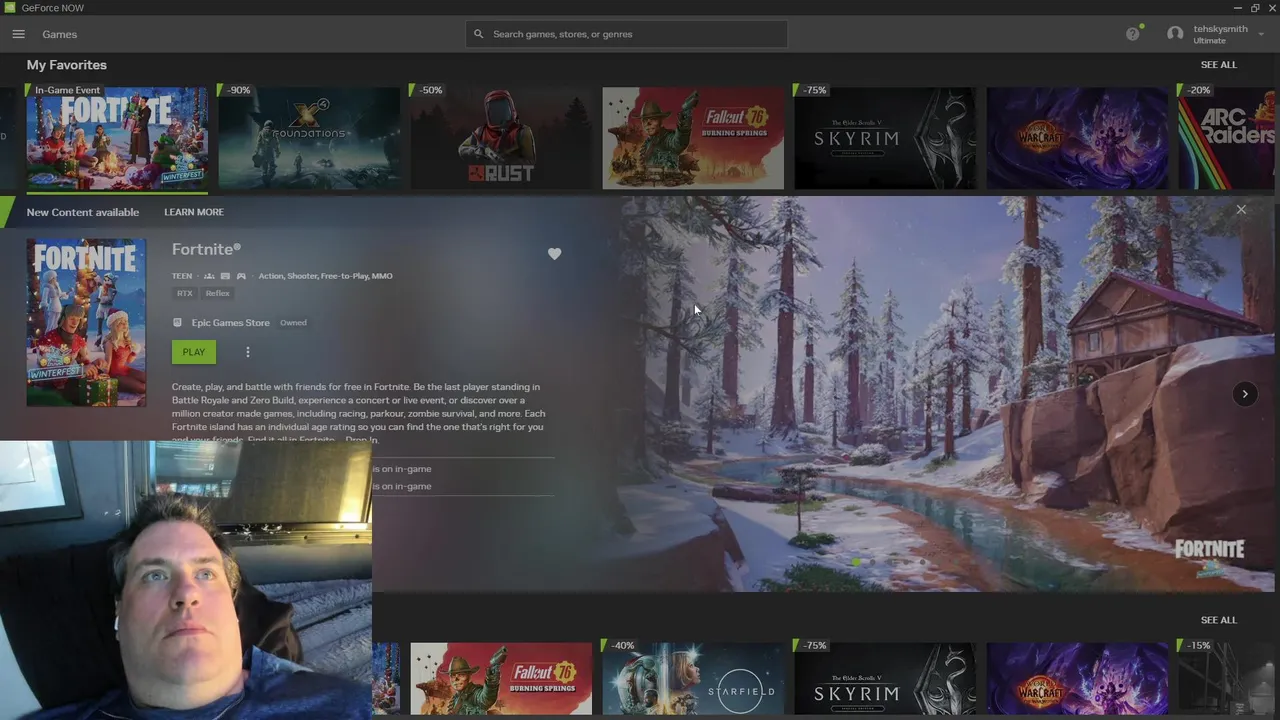Click SEE ALL for the lower row
The height and width of the screenshot is (720, 1280).
coord(1218,620)
